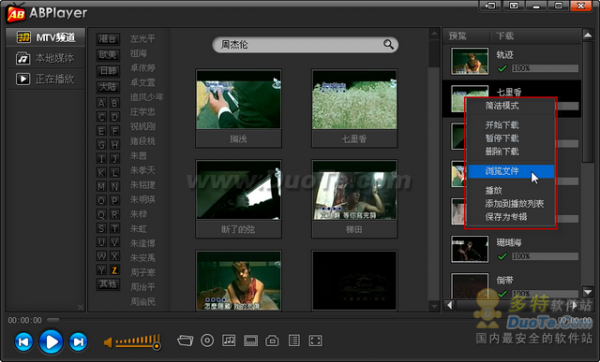Image resolution: width=600 pixels, height=362 pixels.
Task: Choose artist 庄学忠 in list
Action: (x=142, y=112)
